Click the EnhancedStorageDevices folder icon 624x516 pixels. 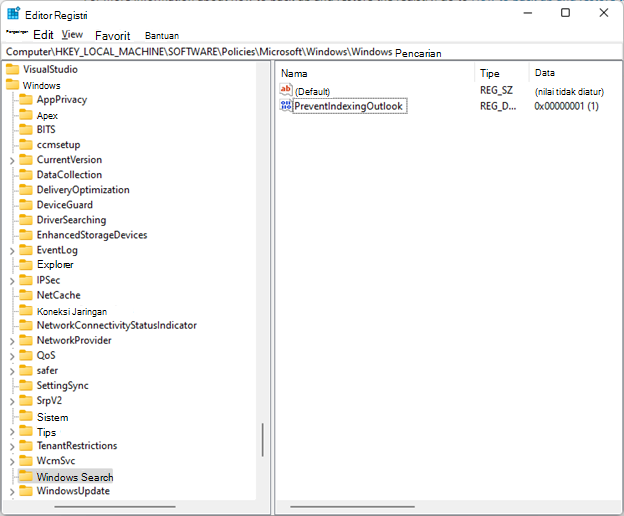[26, 235]
